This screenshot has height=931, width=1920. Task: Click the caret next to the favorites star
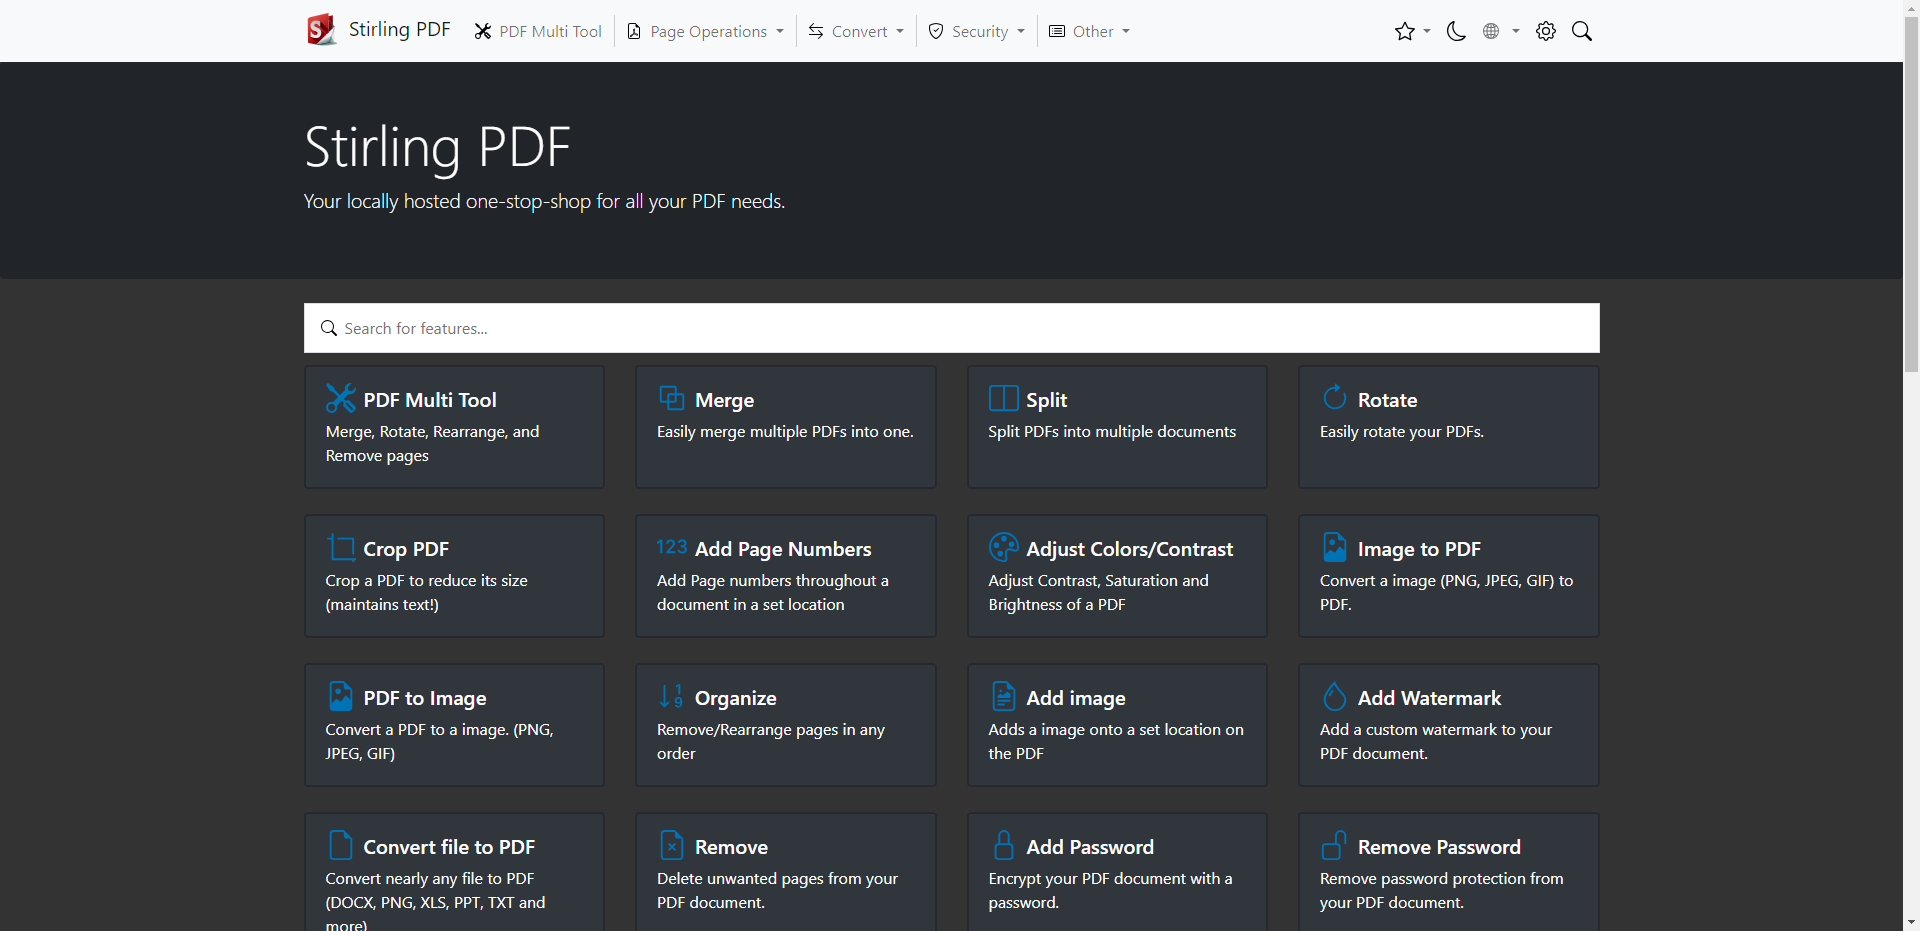(x=1427, y=31)
